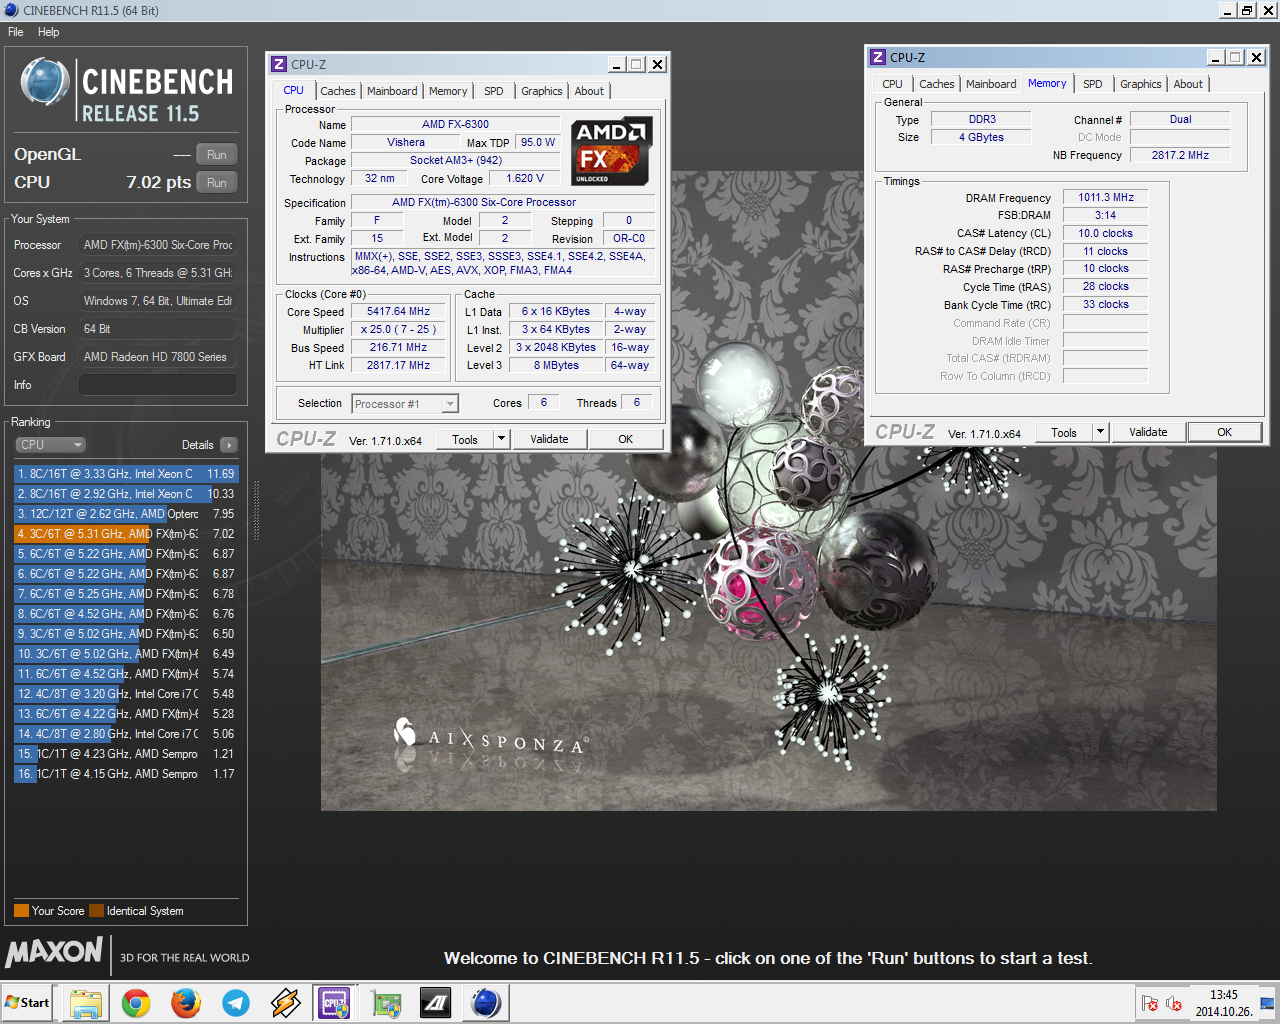Switch to CPU-Z via its taskbar icon
Viewport: 1280px width, 1024px height.
[x=334, y=1002]
